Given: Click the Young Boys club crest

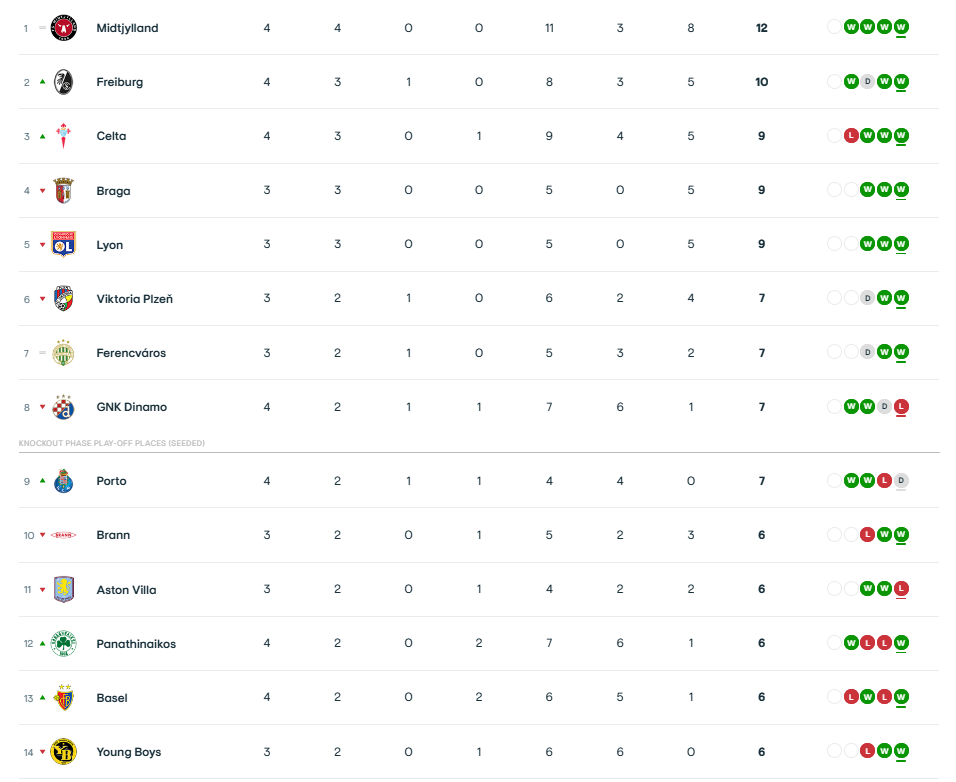Looking at the screenshot, I should point(63,752).
